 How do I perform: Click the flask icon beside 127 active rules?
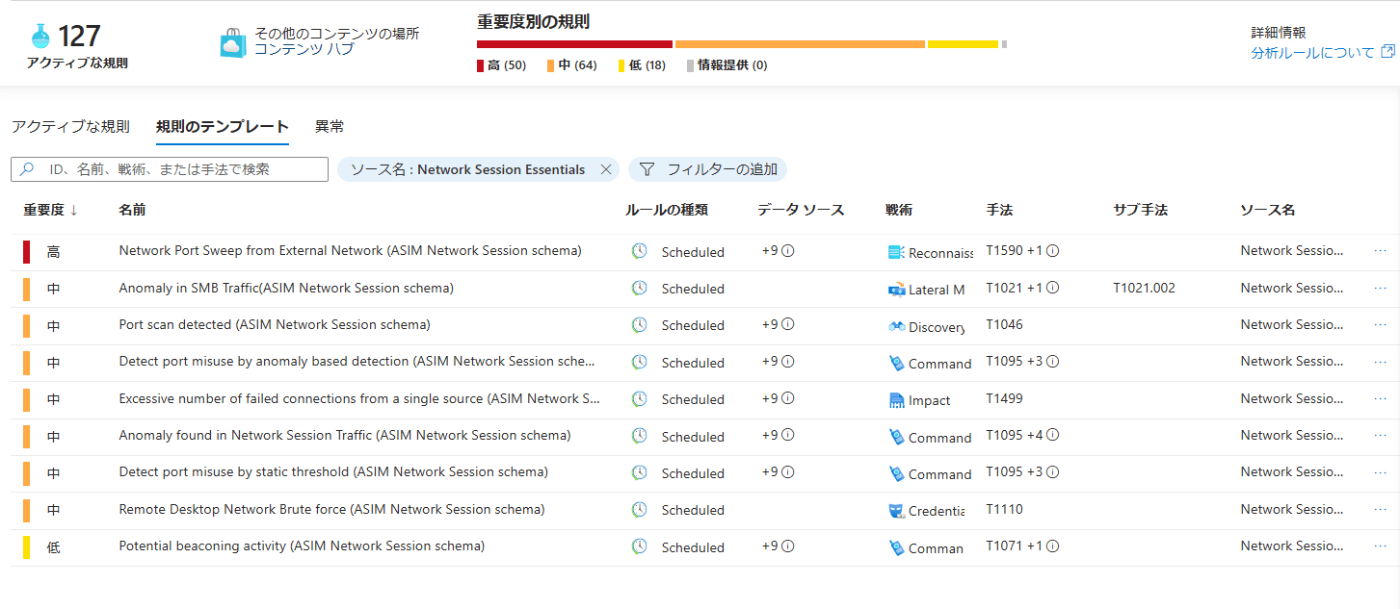40,35
